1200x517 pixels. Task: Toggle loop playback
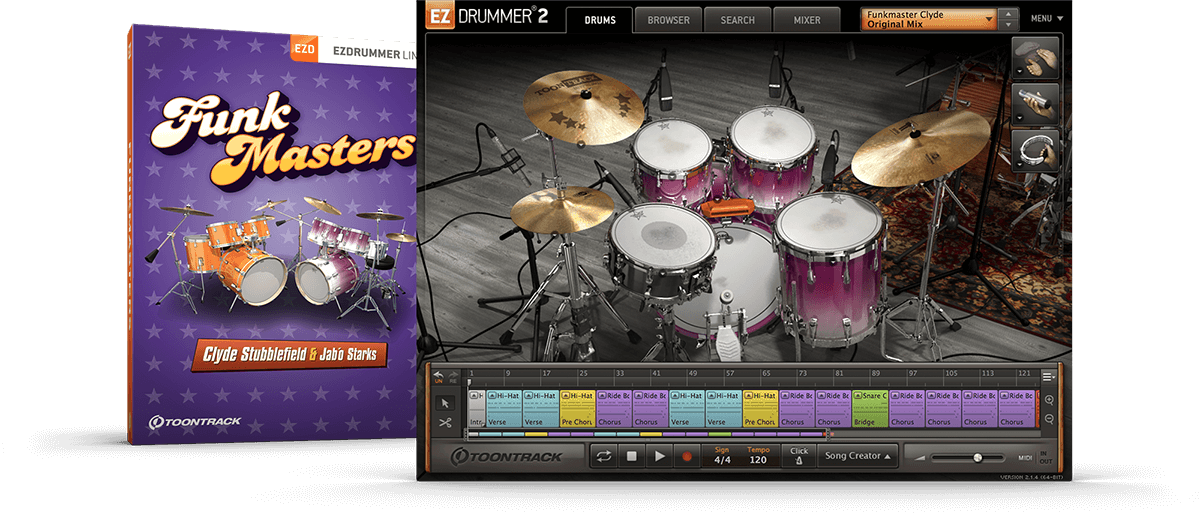pos(603,457)
